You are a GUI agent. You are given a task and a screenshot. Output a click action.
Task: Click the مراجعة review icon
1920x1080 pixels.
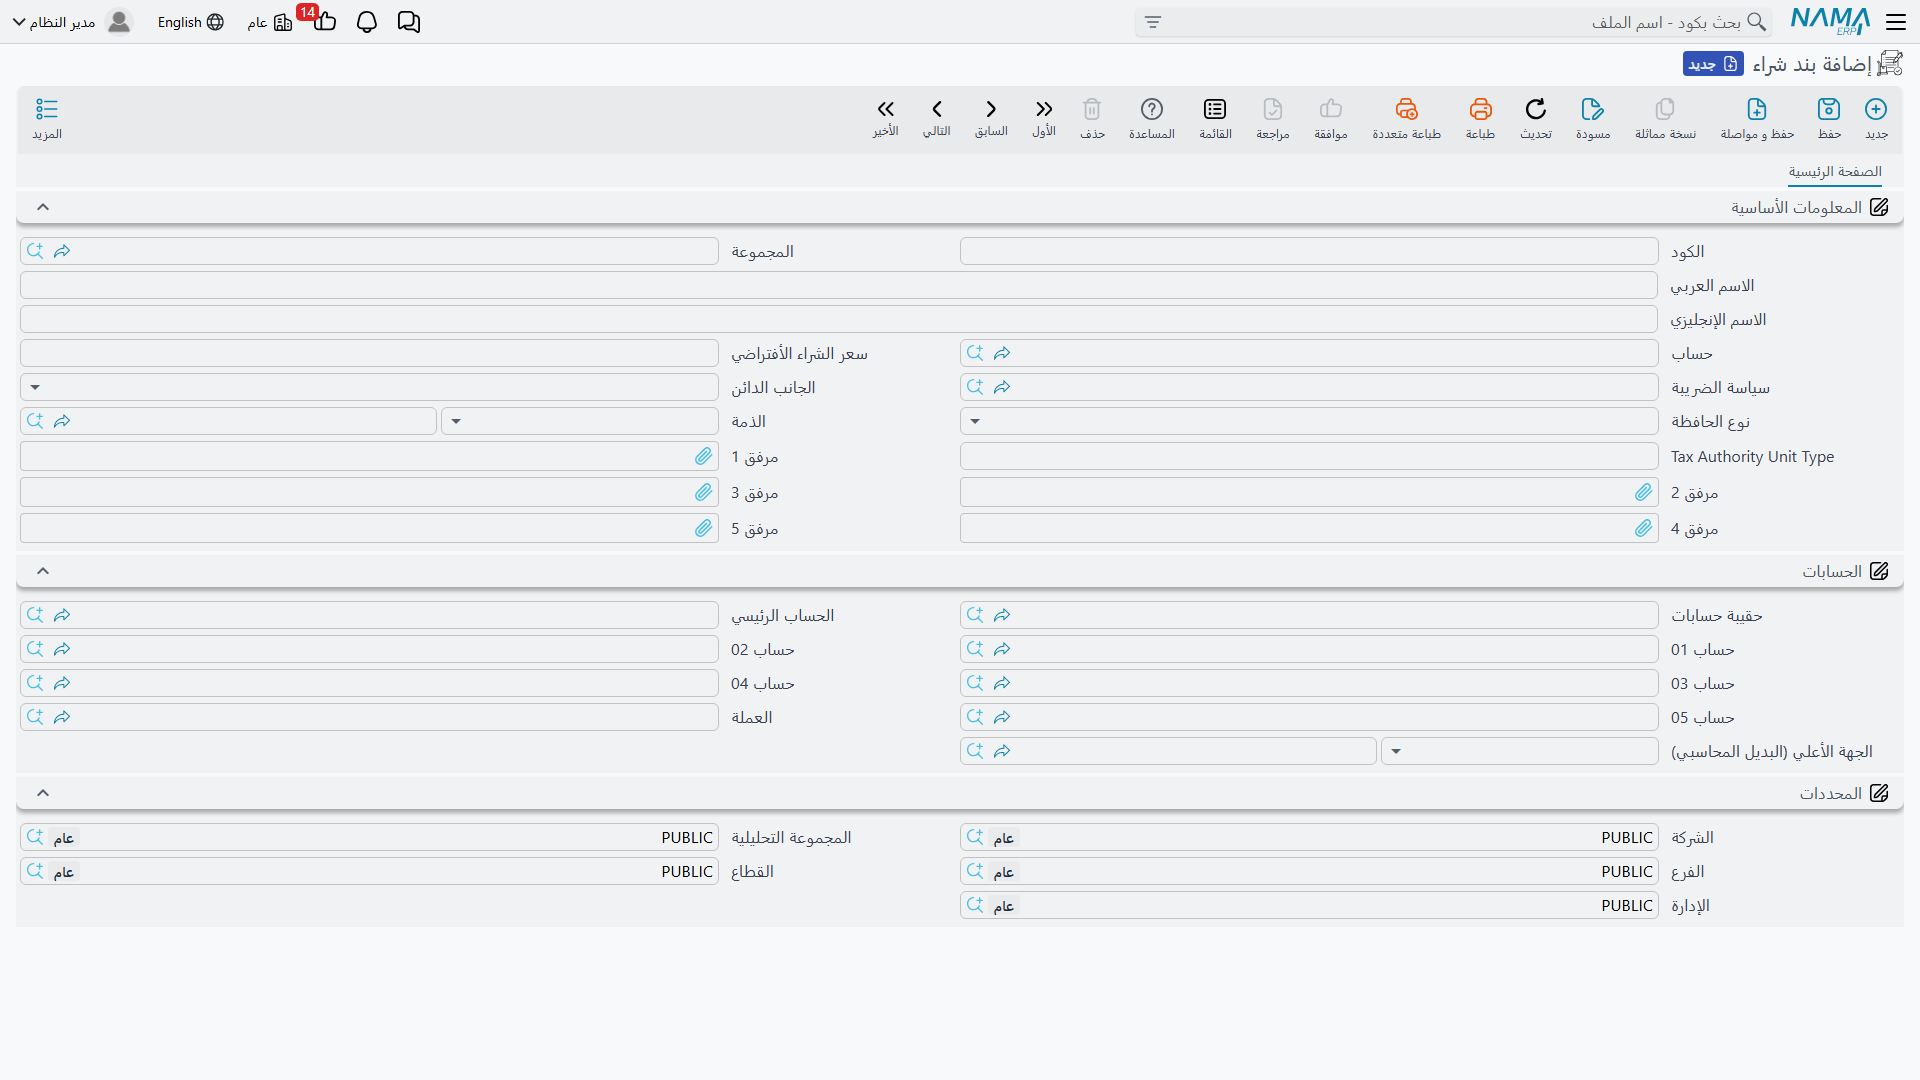tap(1273, 109)
